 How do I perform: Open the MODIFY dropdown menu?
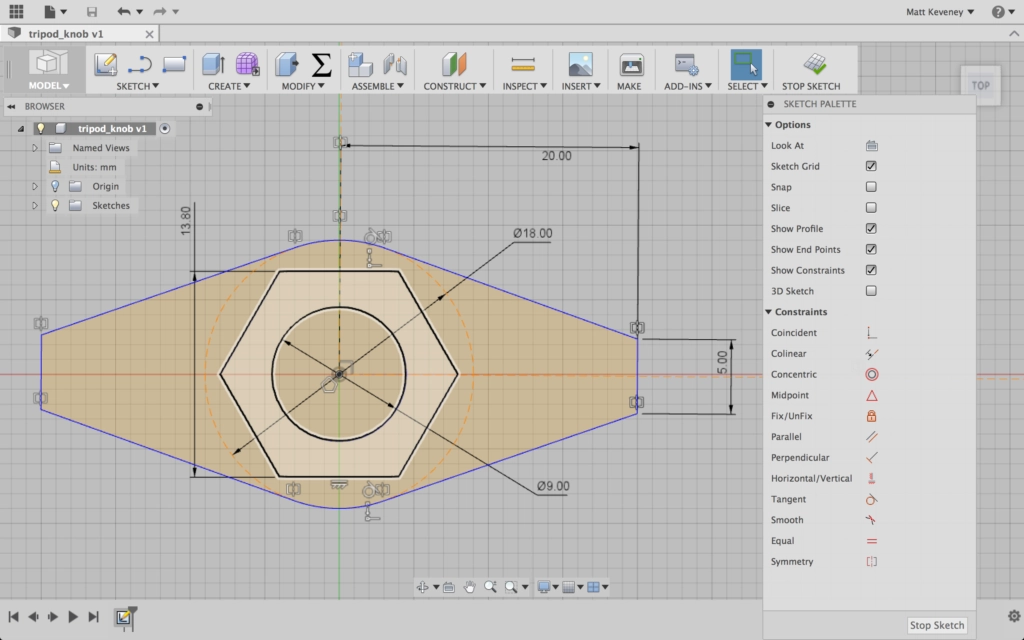pos(303,86)
